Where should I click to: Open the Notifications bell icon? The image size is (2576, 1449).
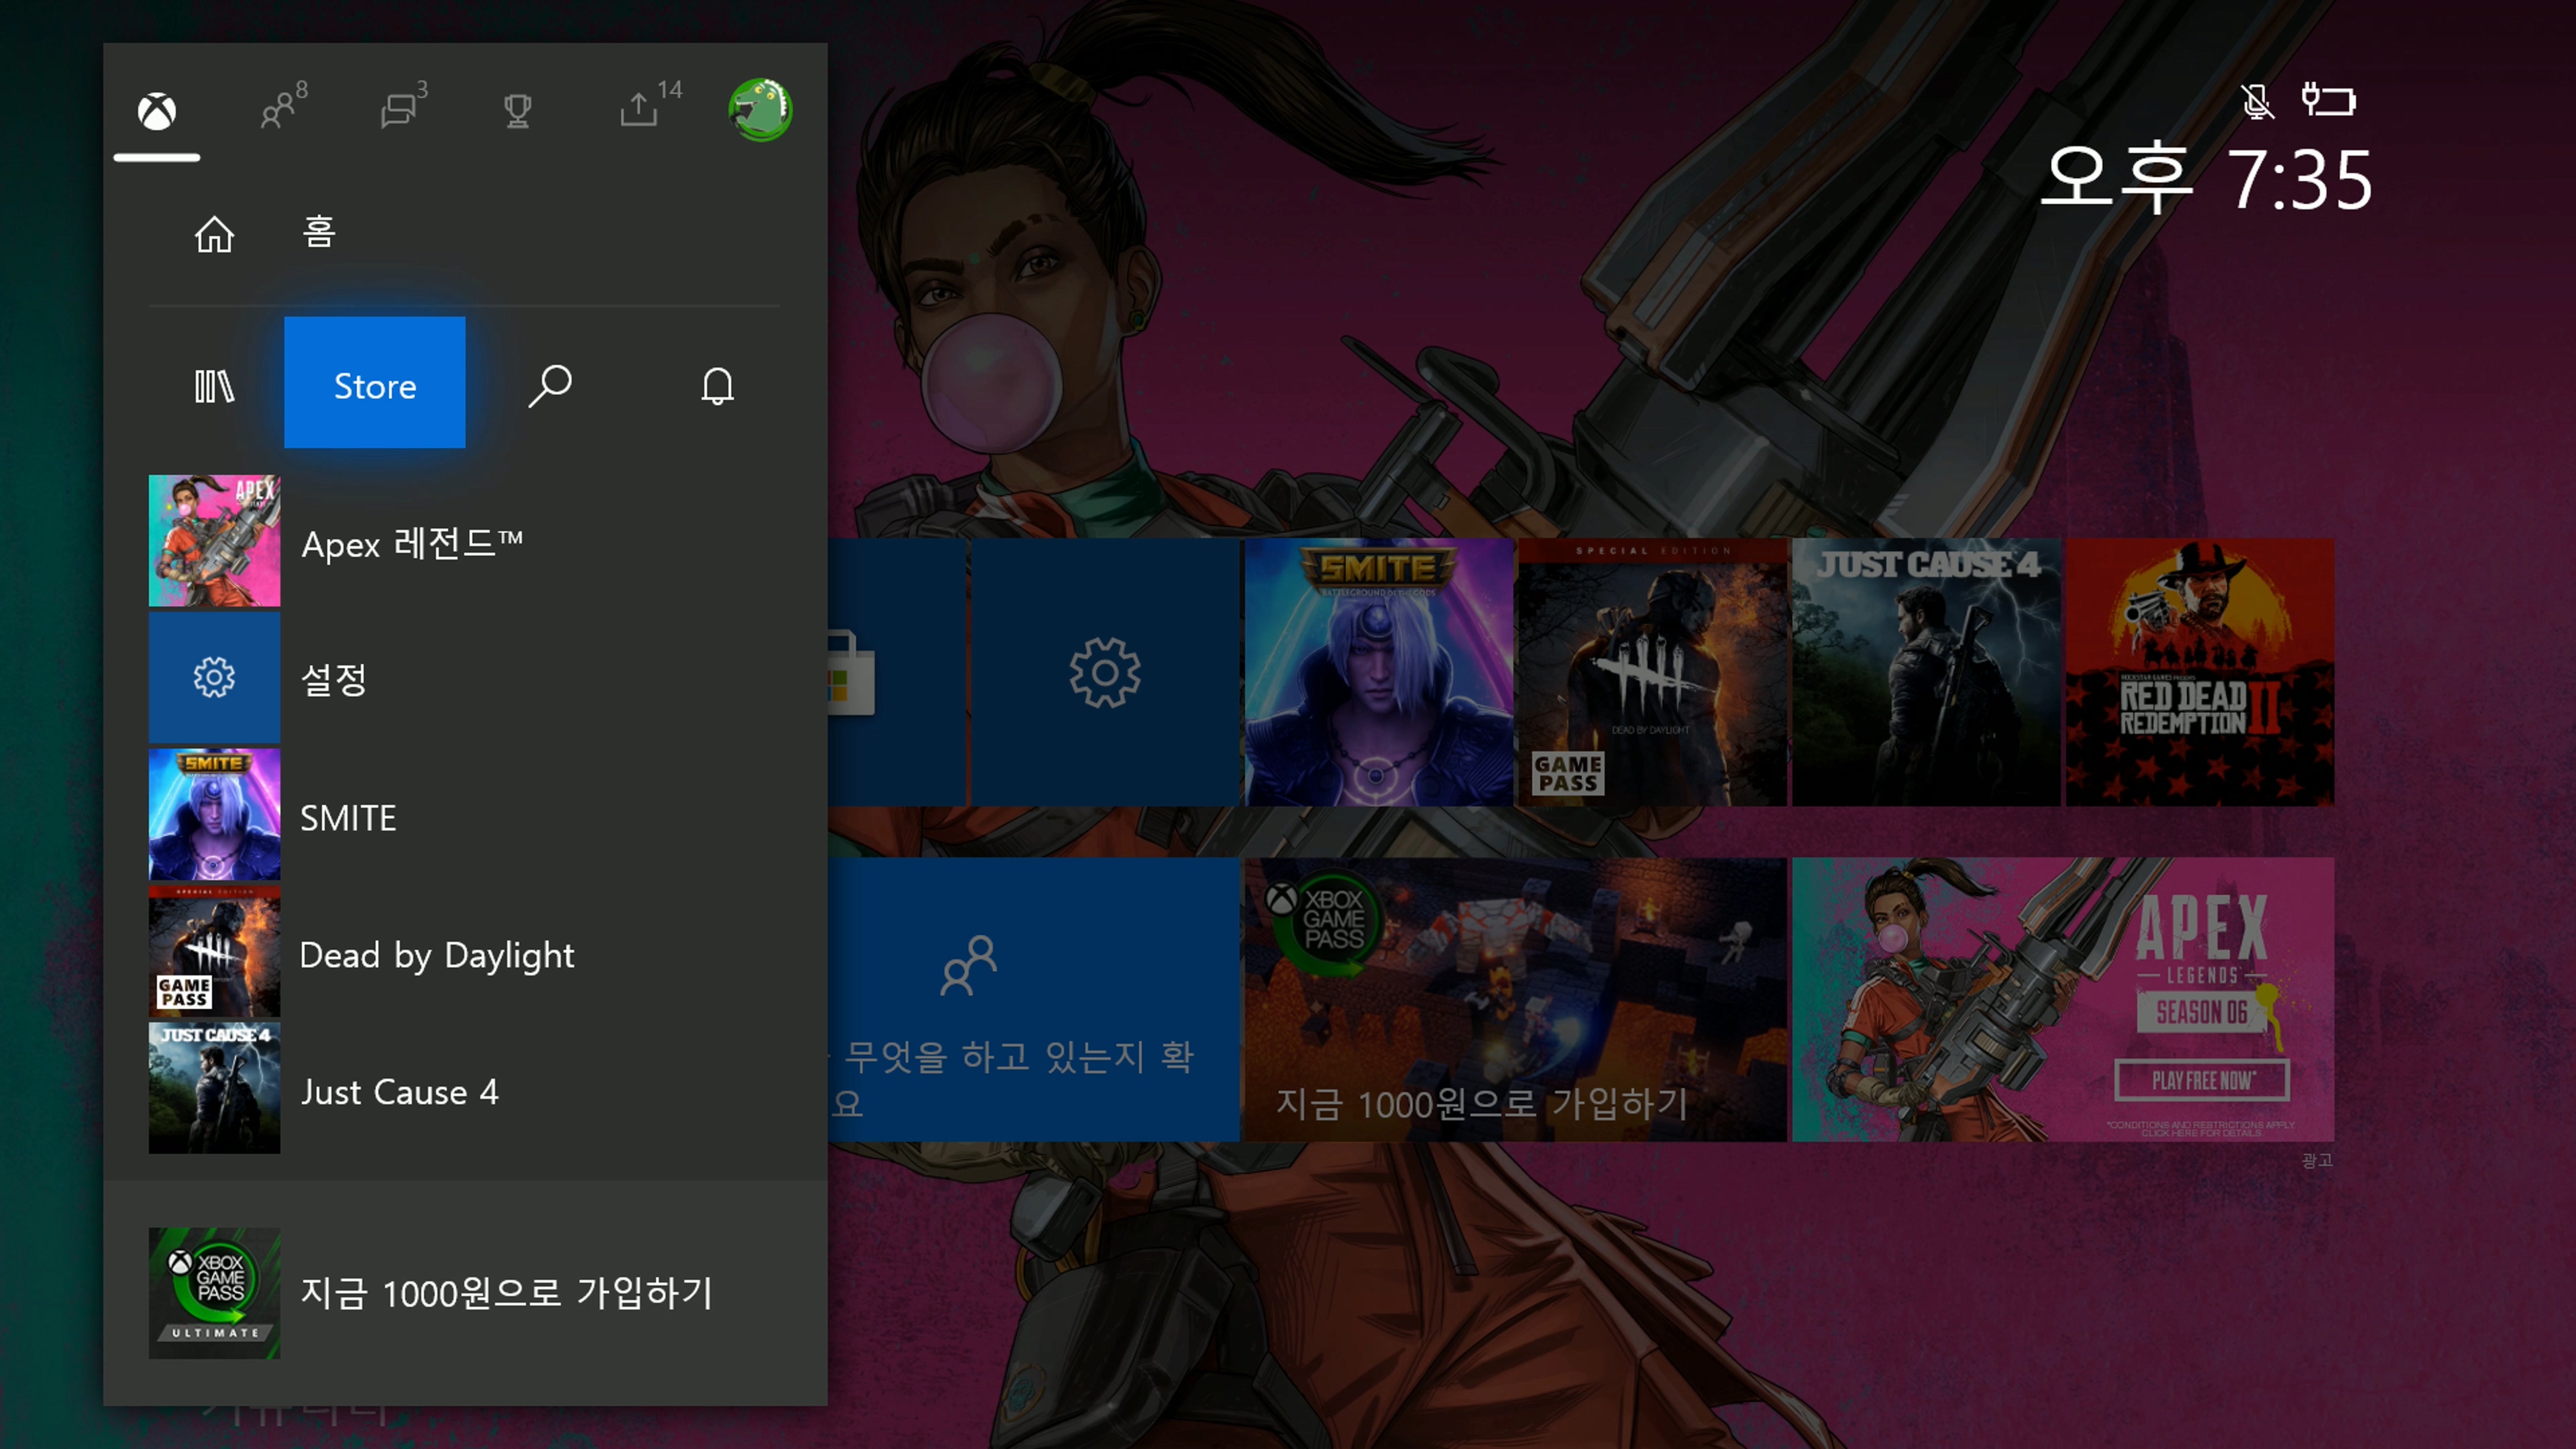click(x=717, y=386)
